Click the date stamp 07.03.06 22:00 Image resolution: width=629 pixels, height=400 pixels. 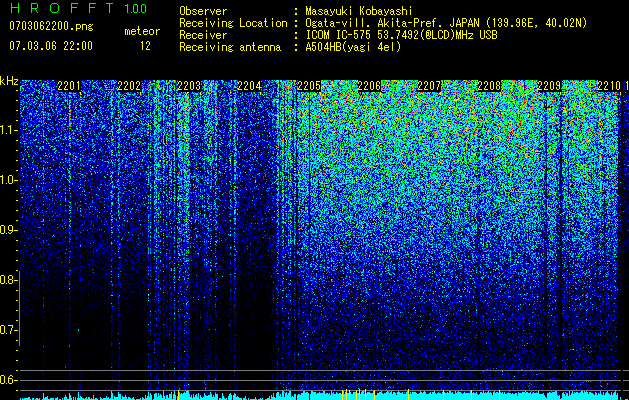pos(51,46)
